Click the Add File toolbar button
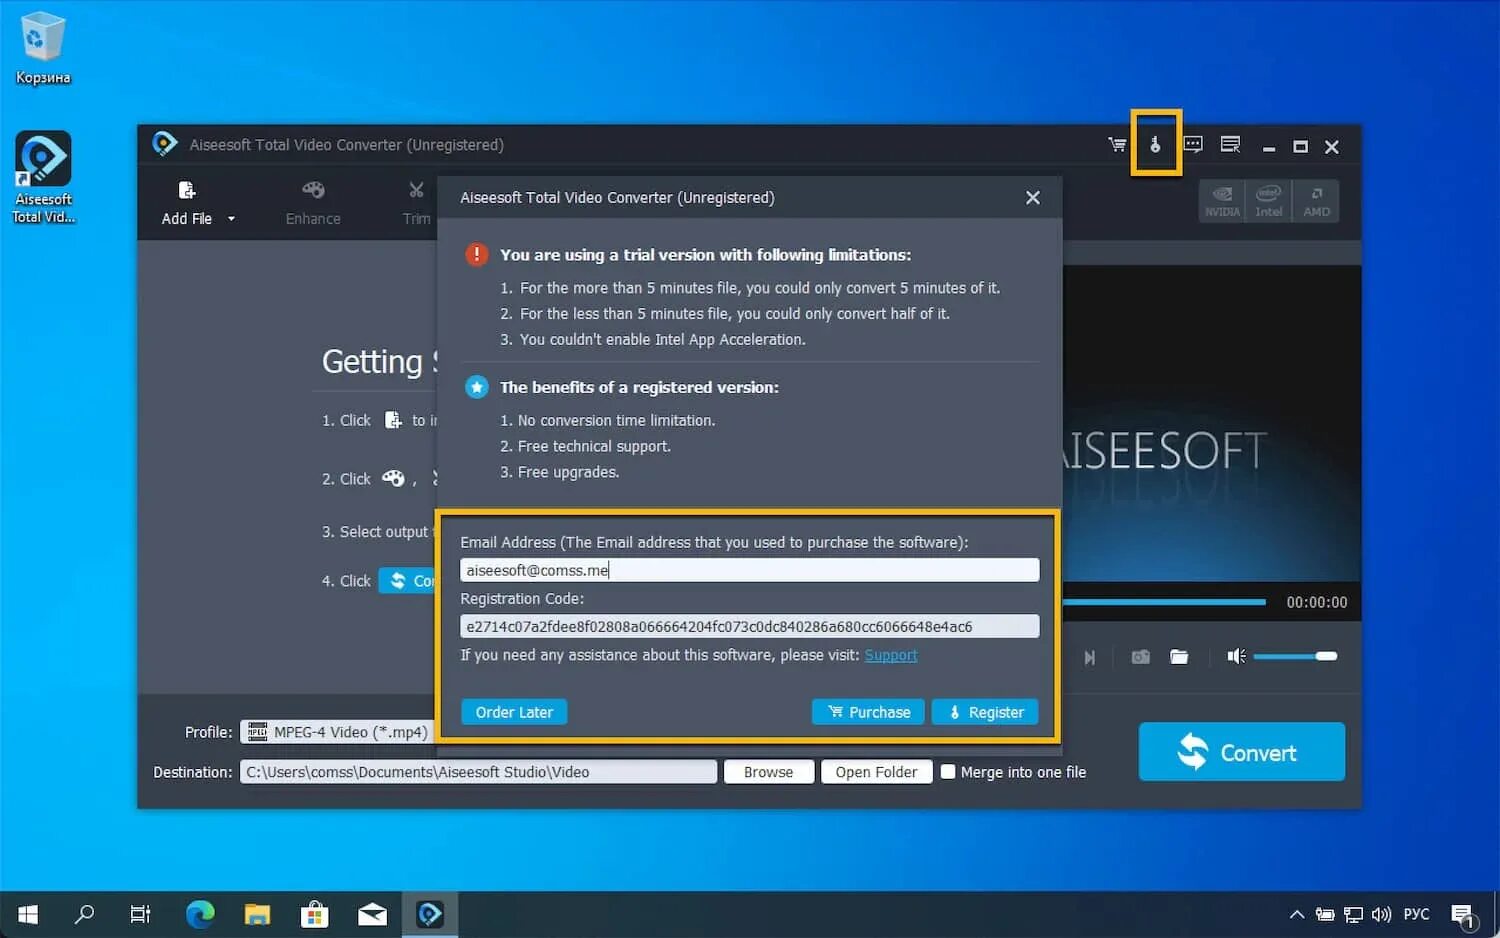The width and height of the screenshot is (1500, 938). coord(187,203)
